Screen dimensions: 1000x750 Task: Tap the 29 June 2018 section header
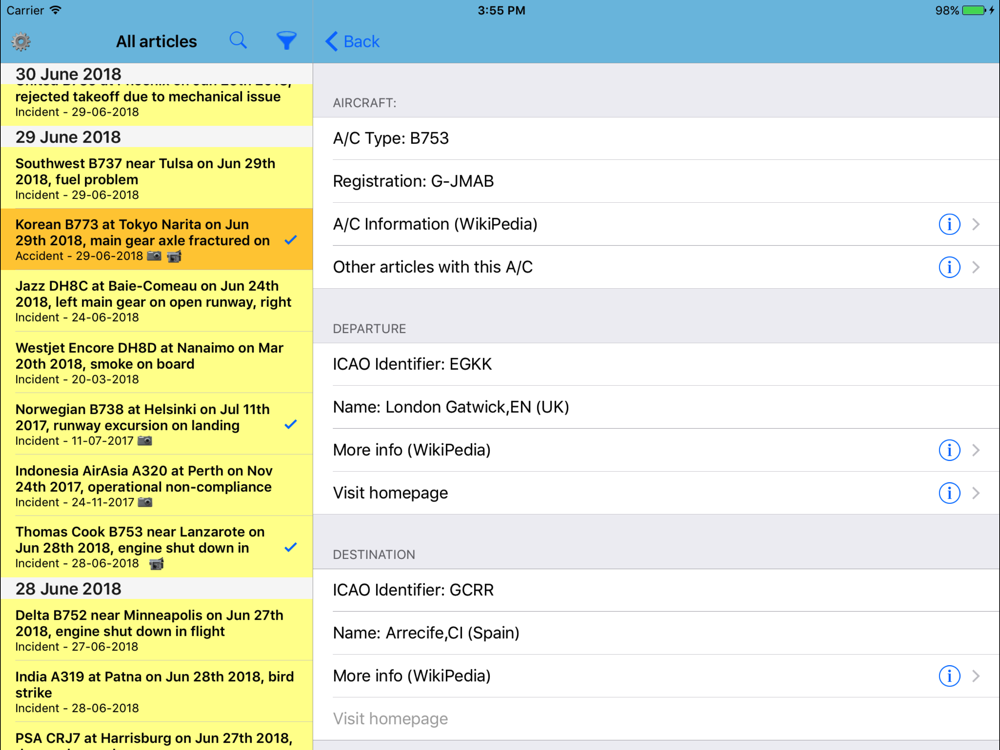tap(156, 137)
